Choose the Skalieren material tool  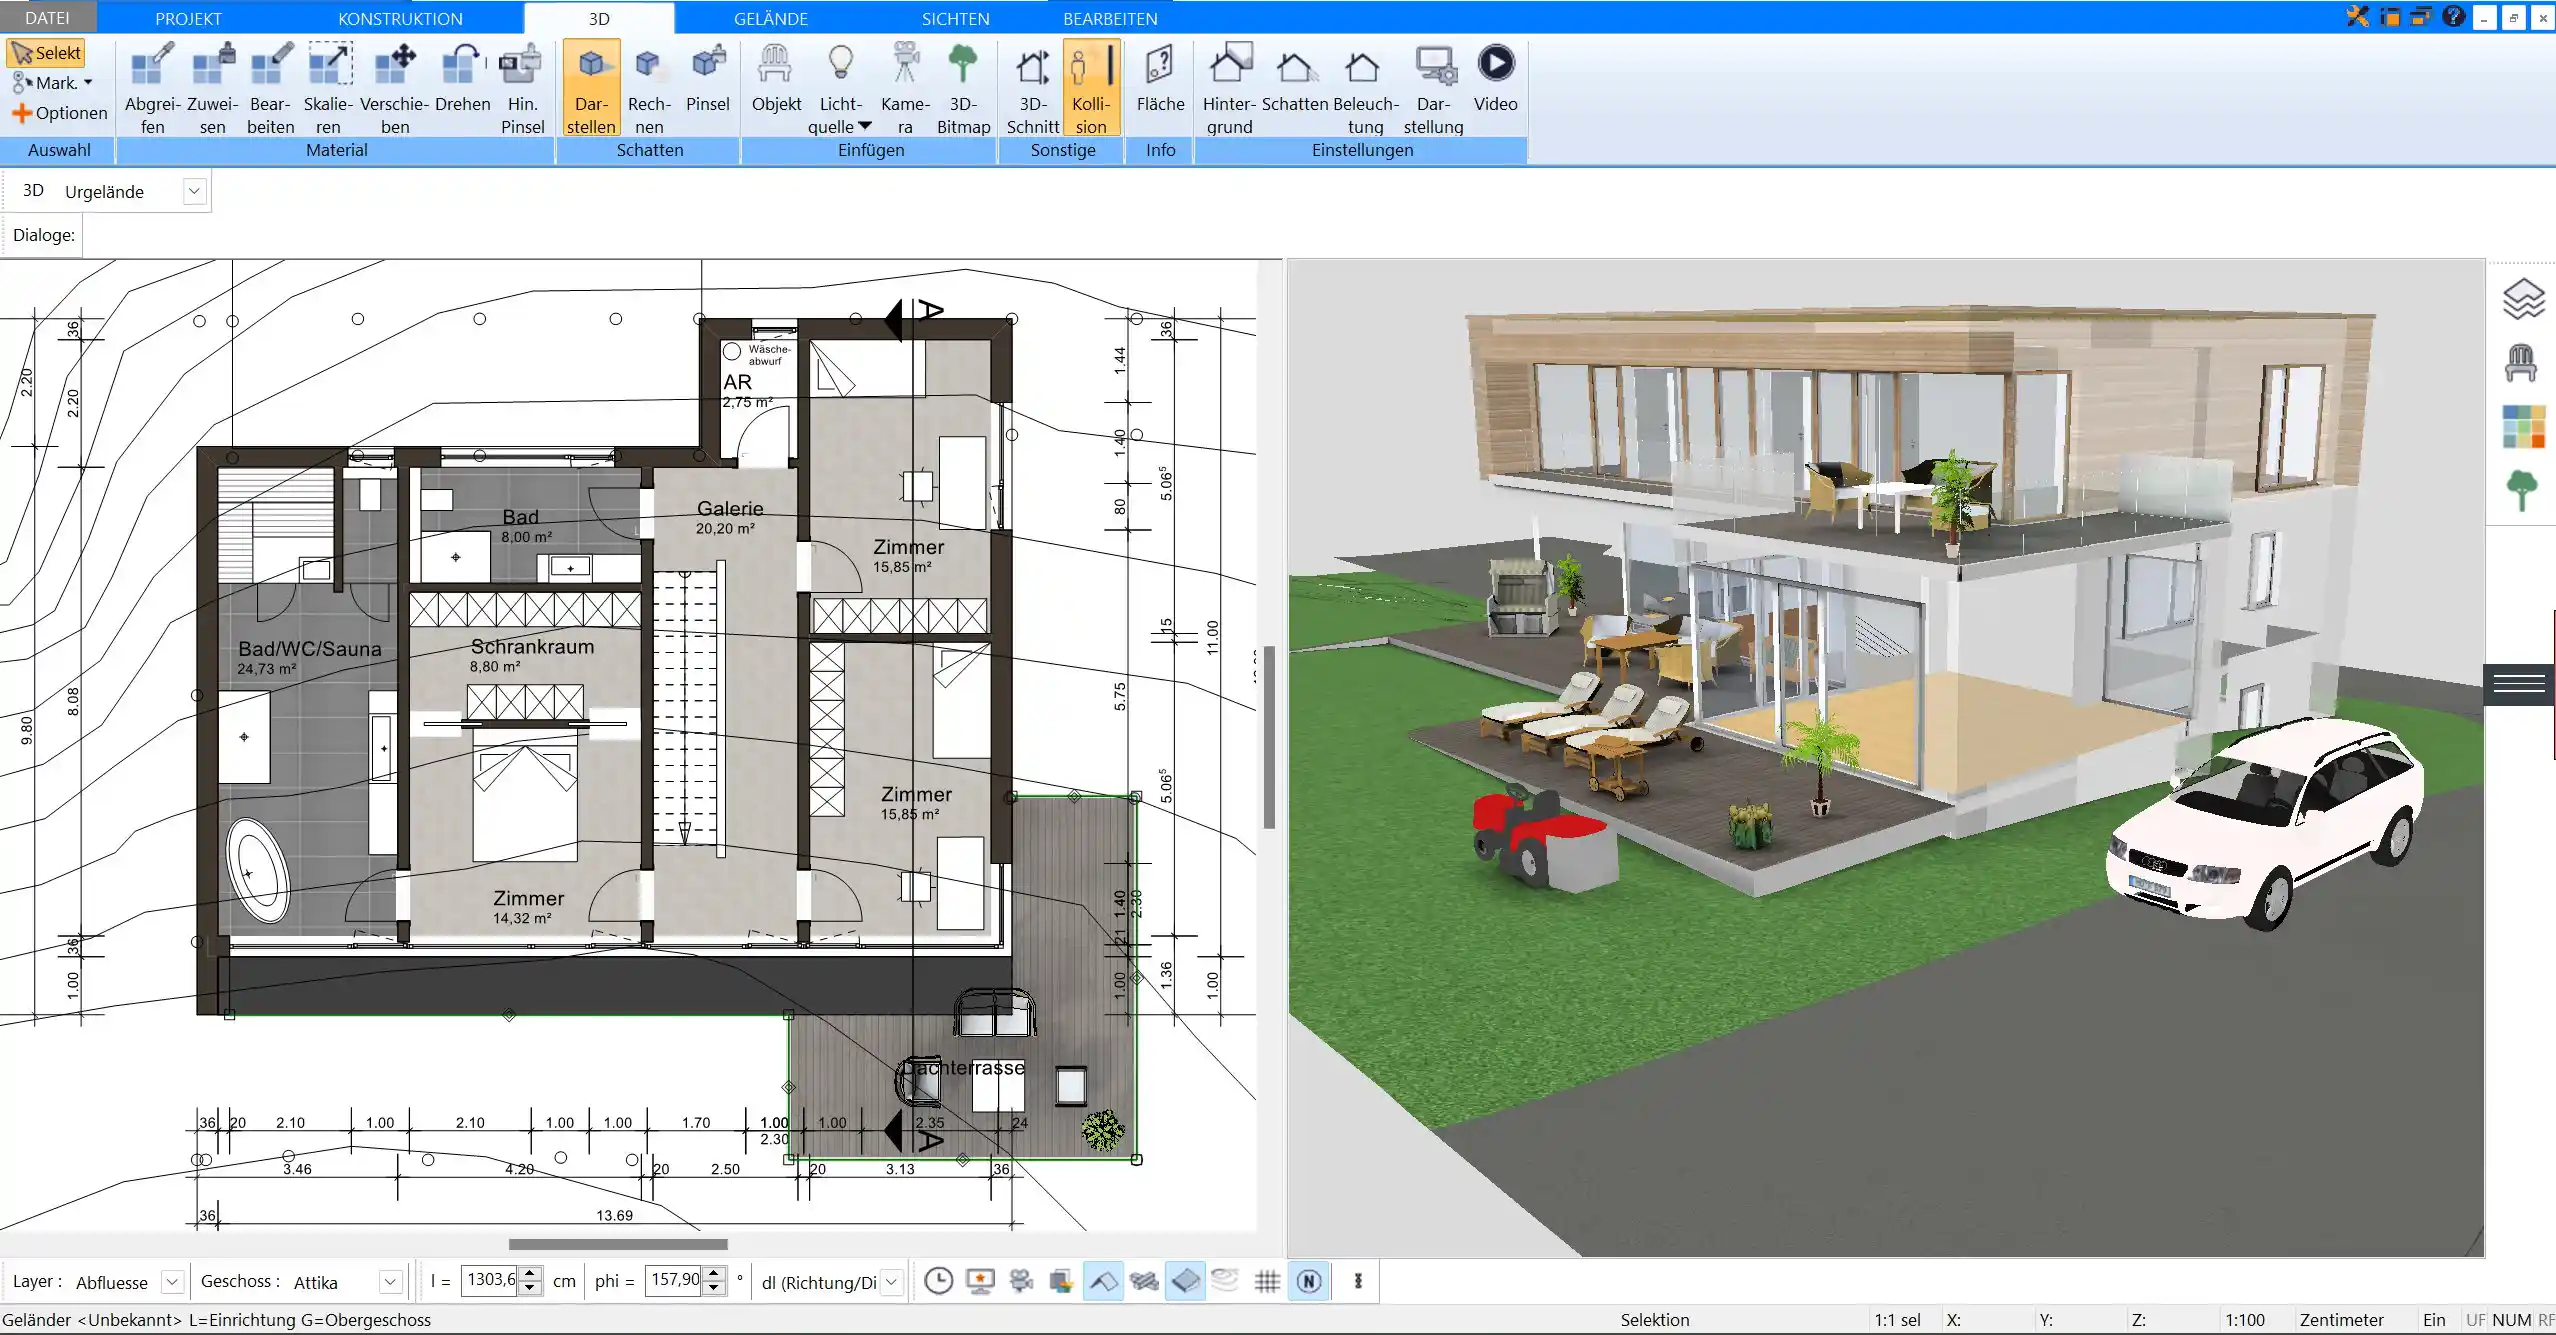coord(328,88)
